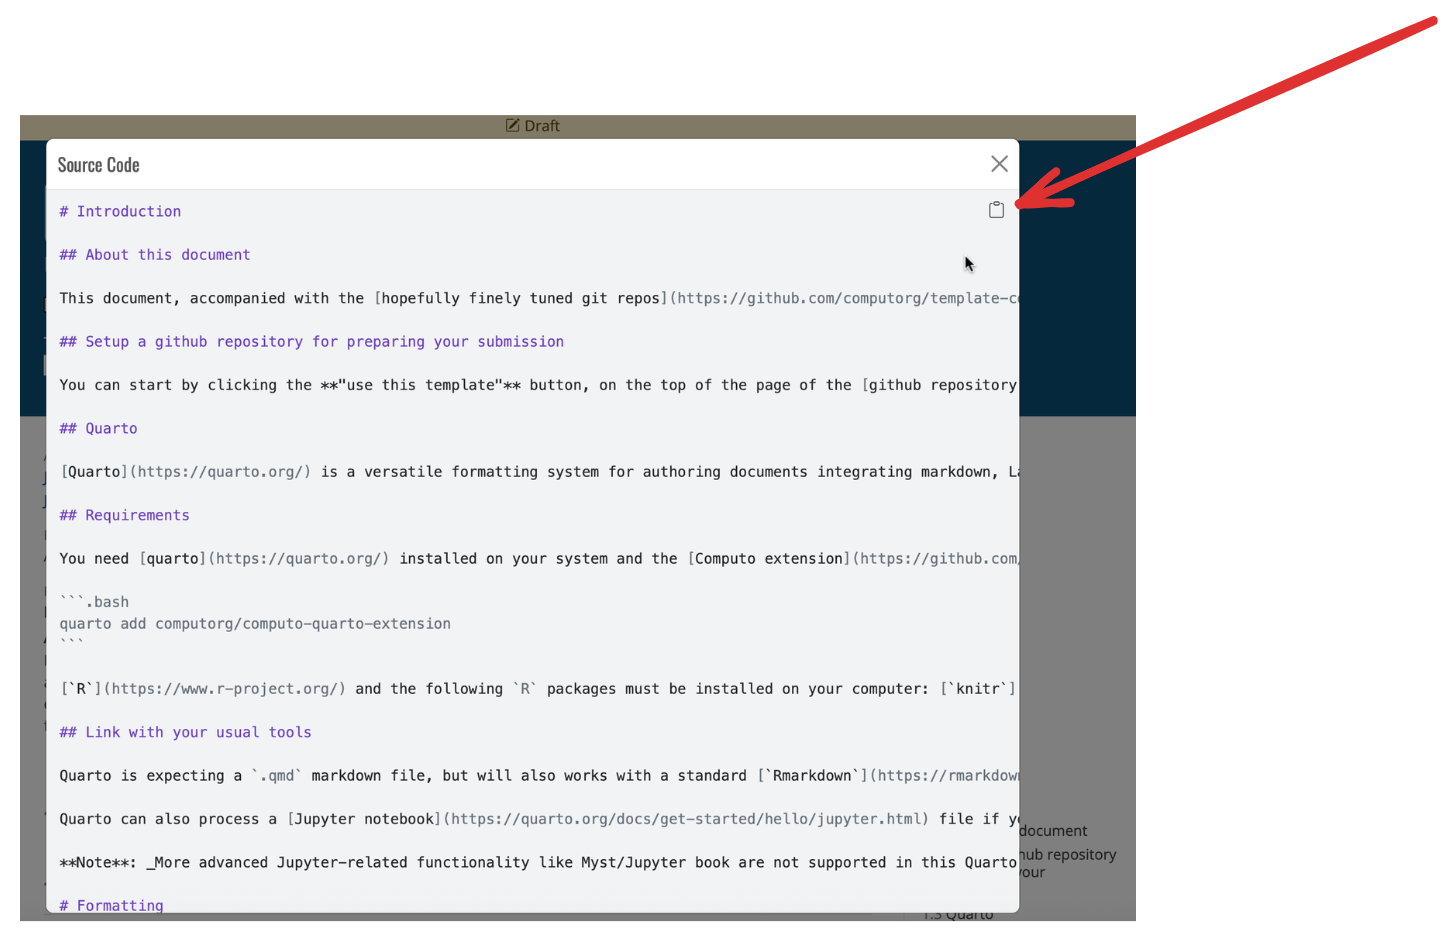Click the Draft pencil icon in the banner
Image resolution: width=1453 pixels, height=941 pixels.
pos(513,126)
